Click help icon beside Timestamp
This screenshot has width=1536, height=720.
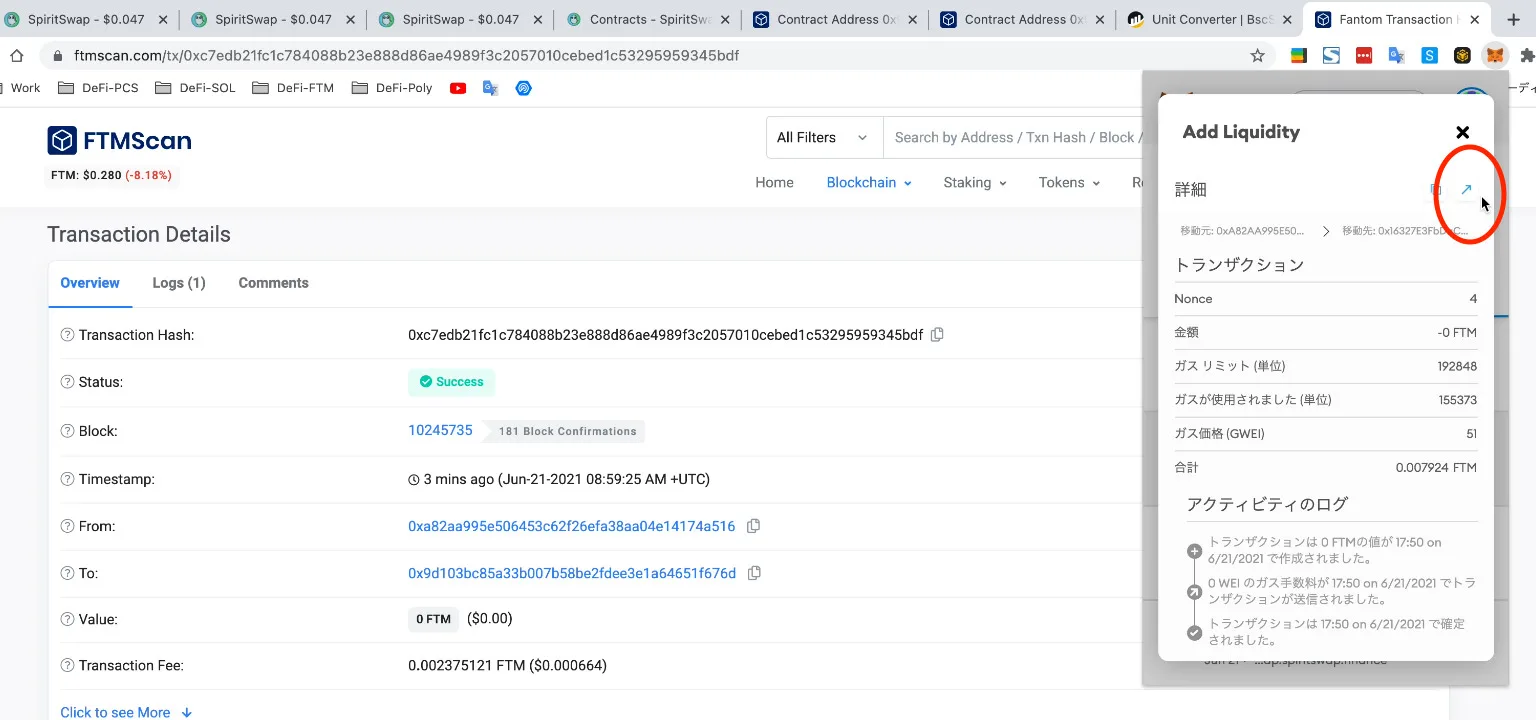67,479
